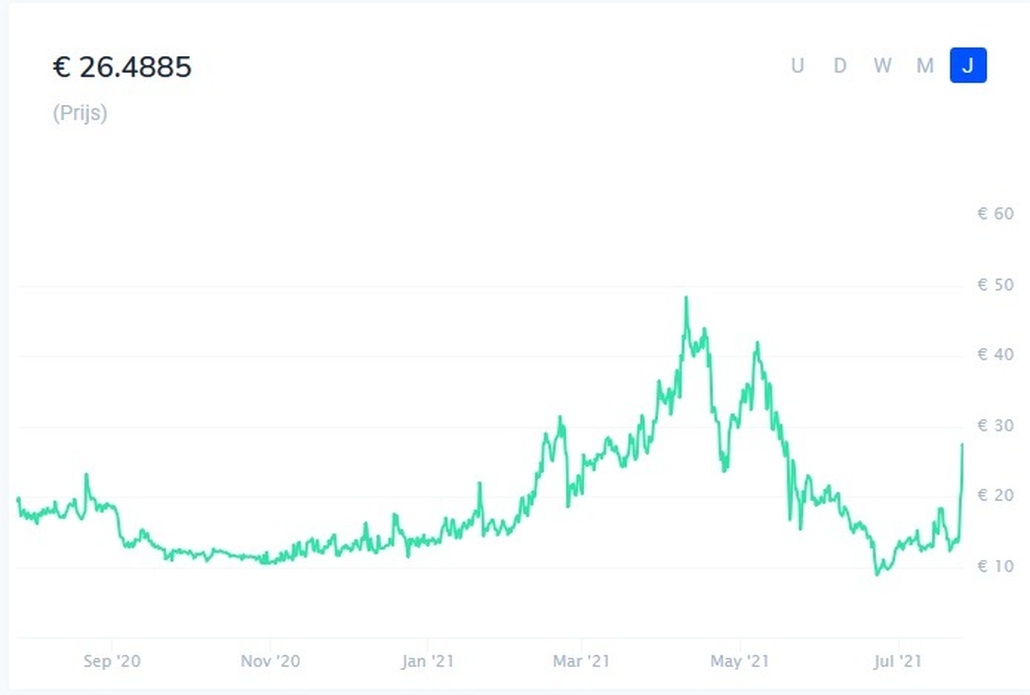Click the chart's highest price peak

pos(686,298)
